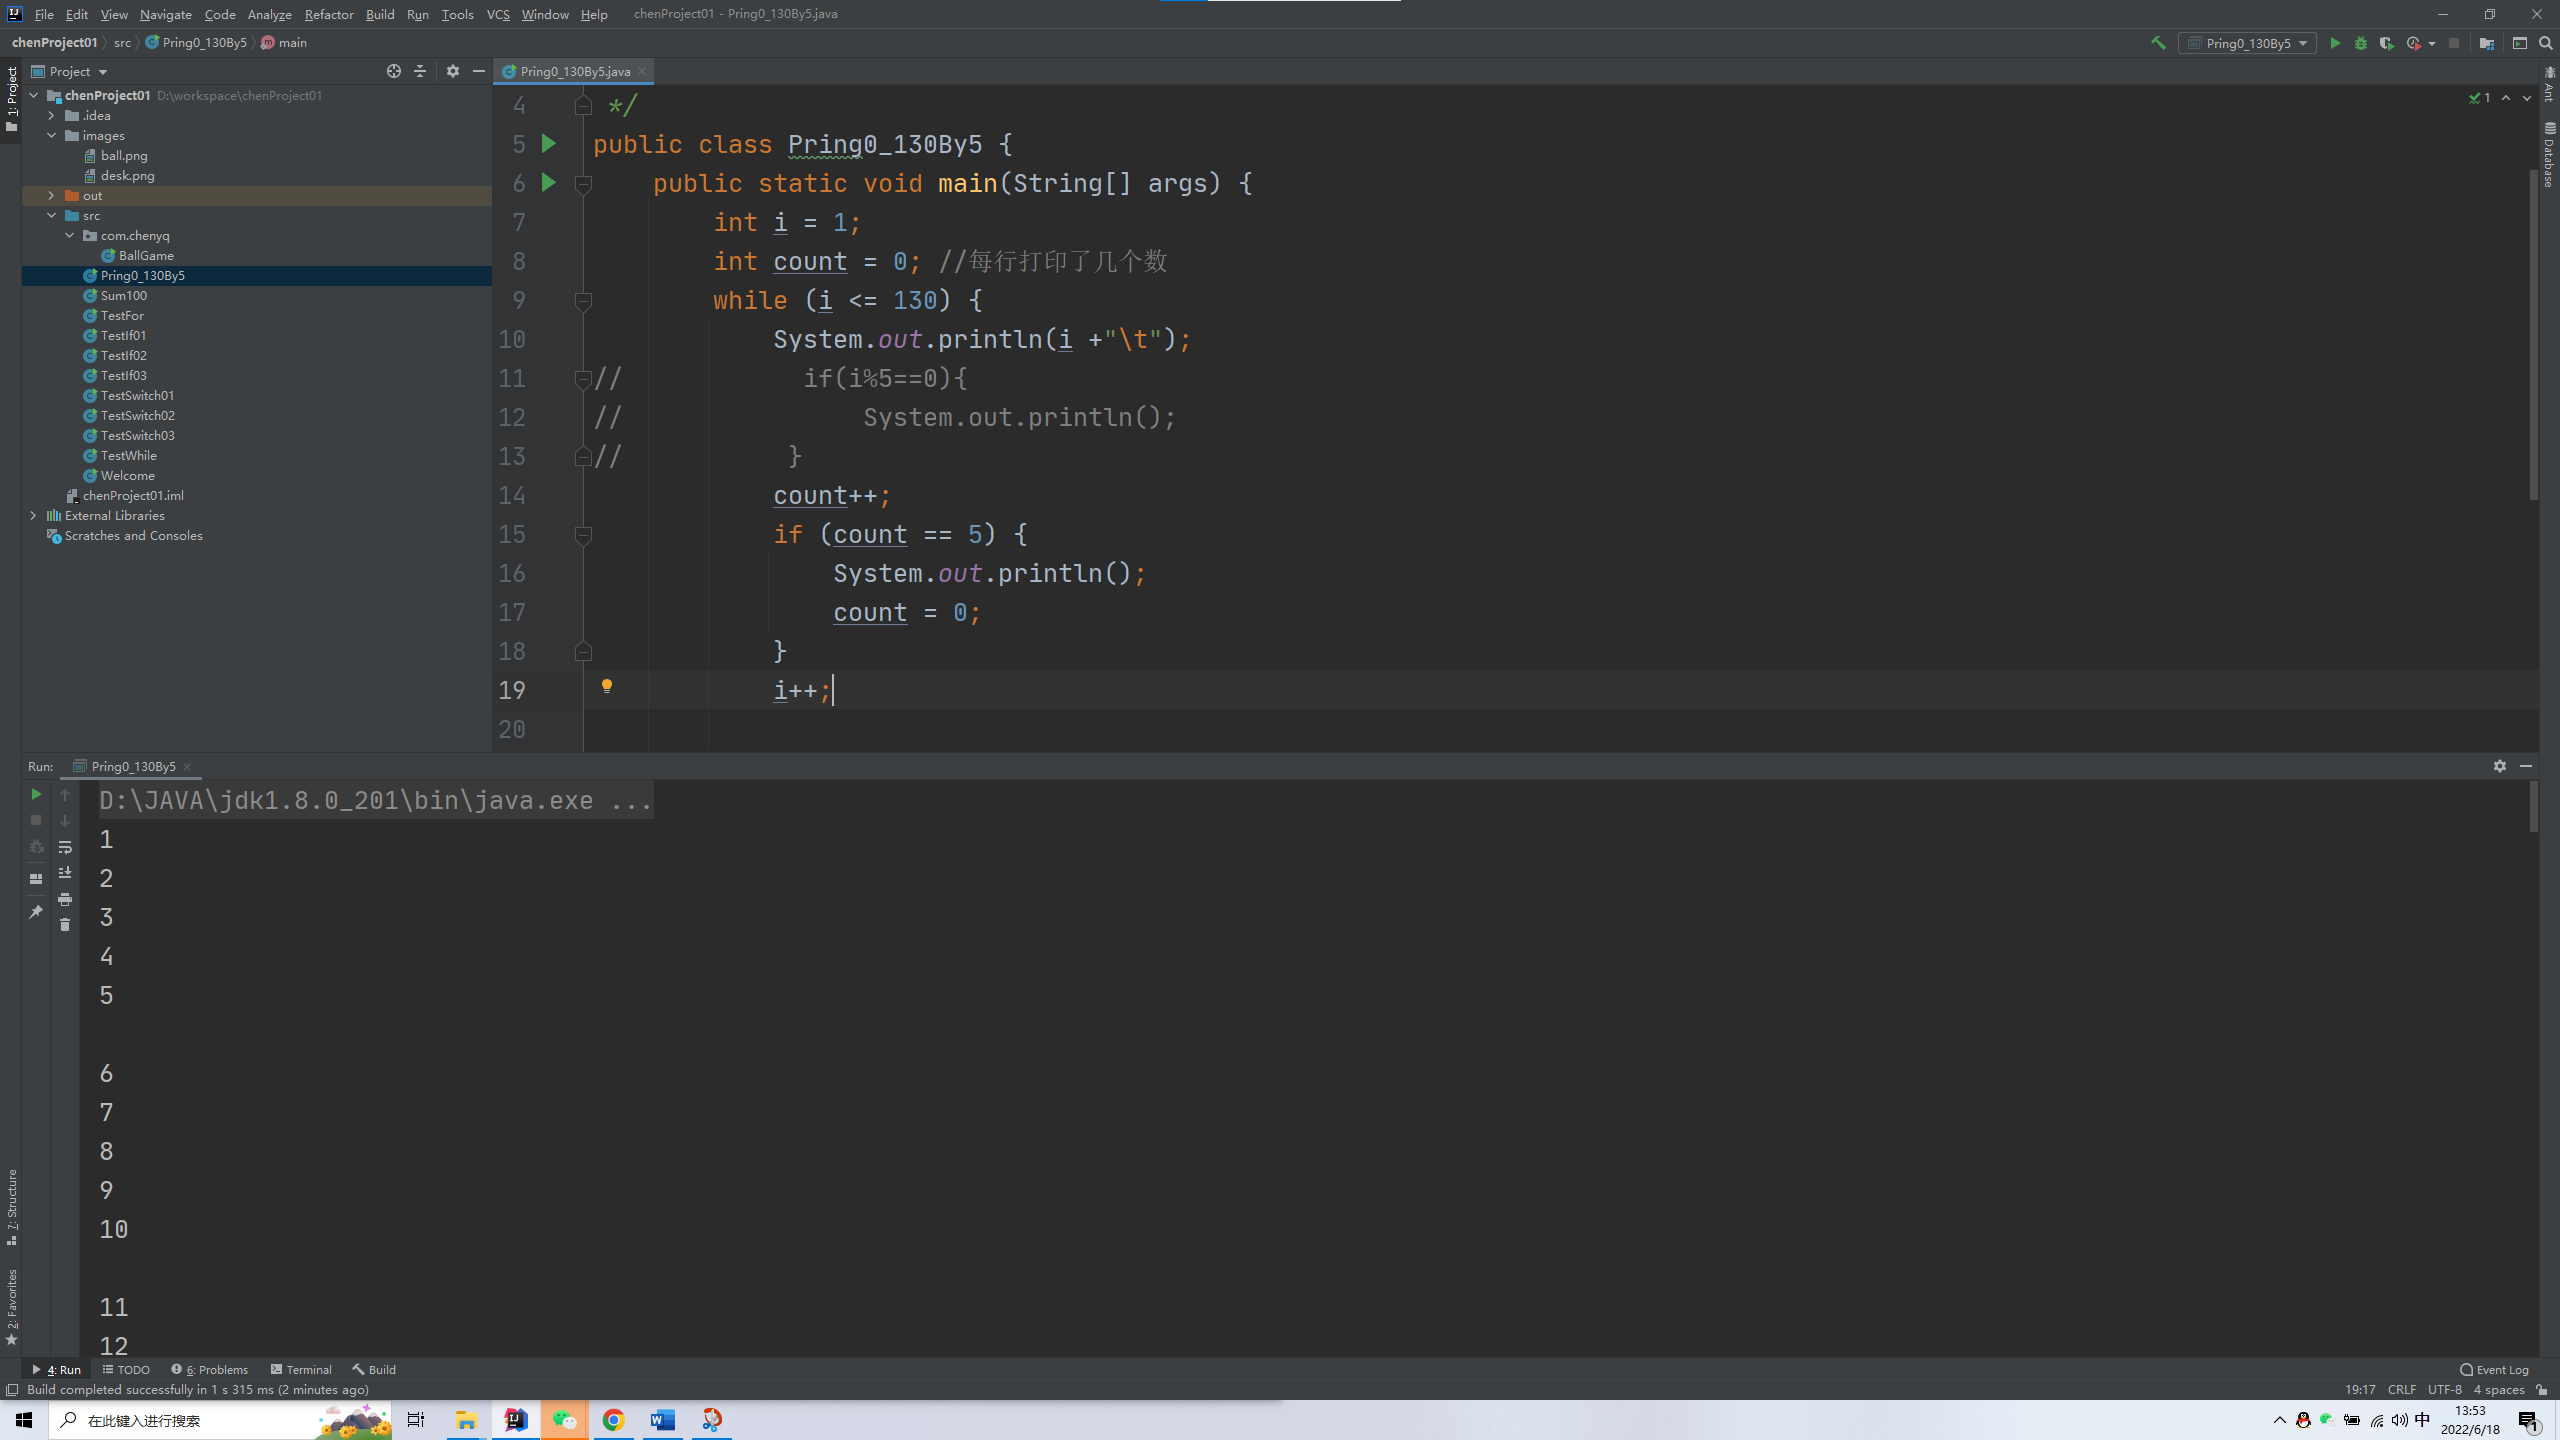
Task: Jump to previous highlighted problem arrow
Action: 2506,98
